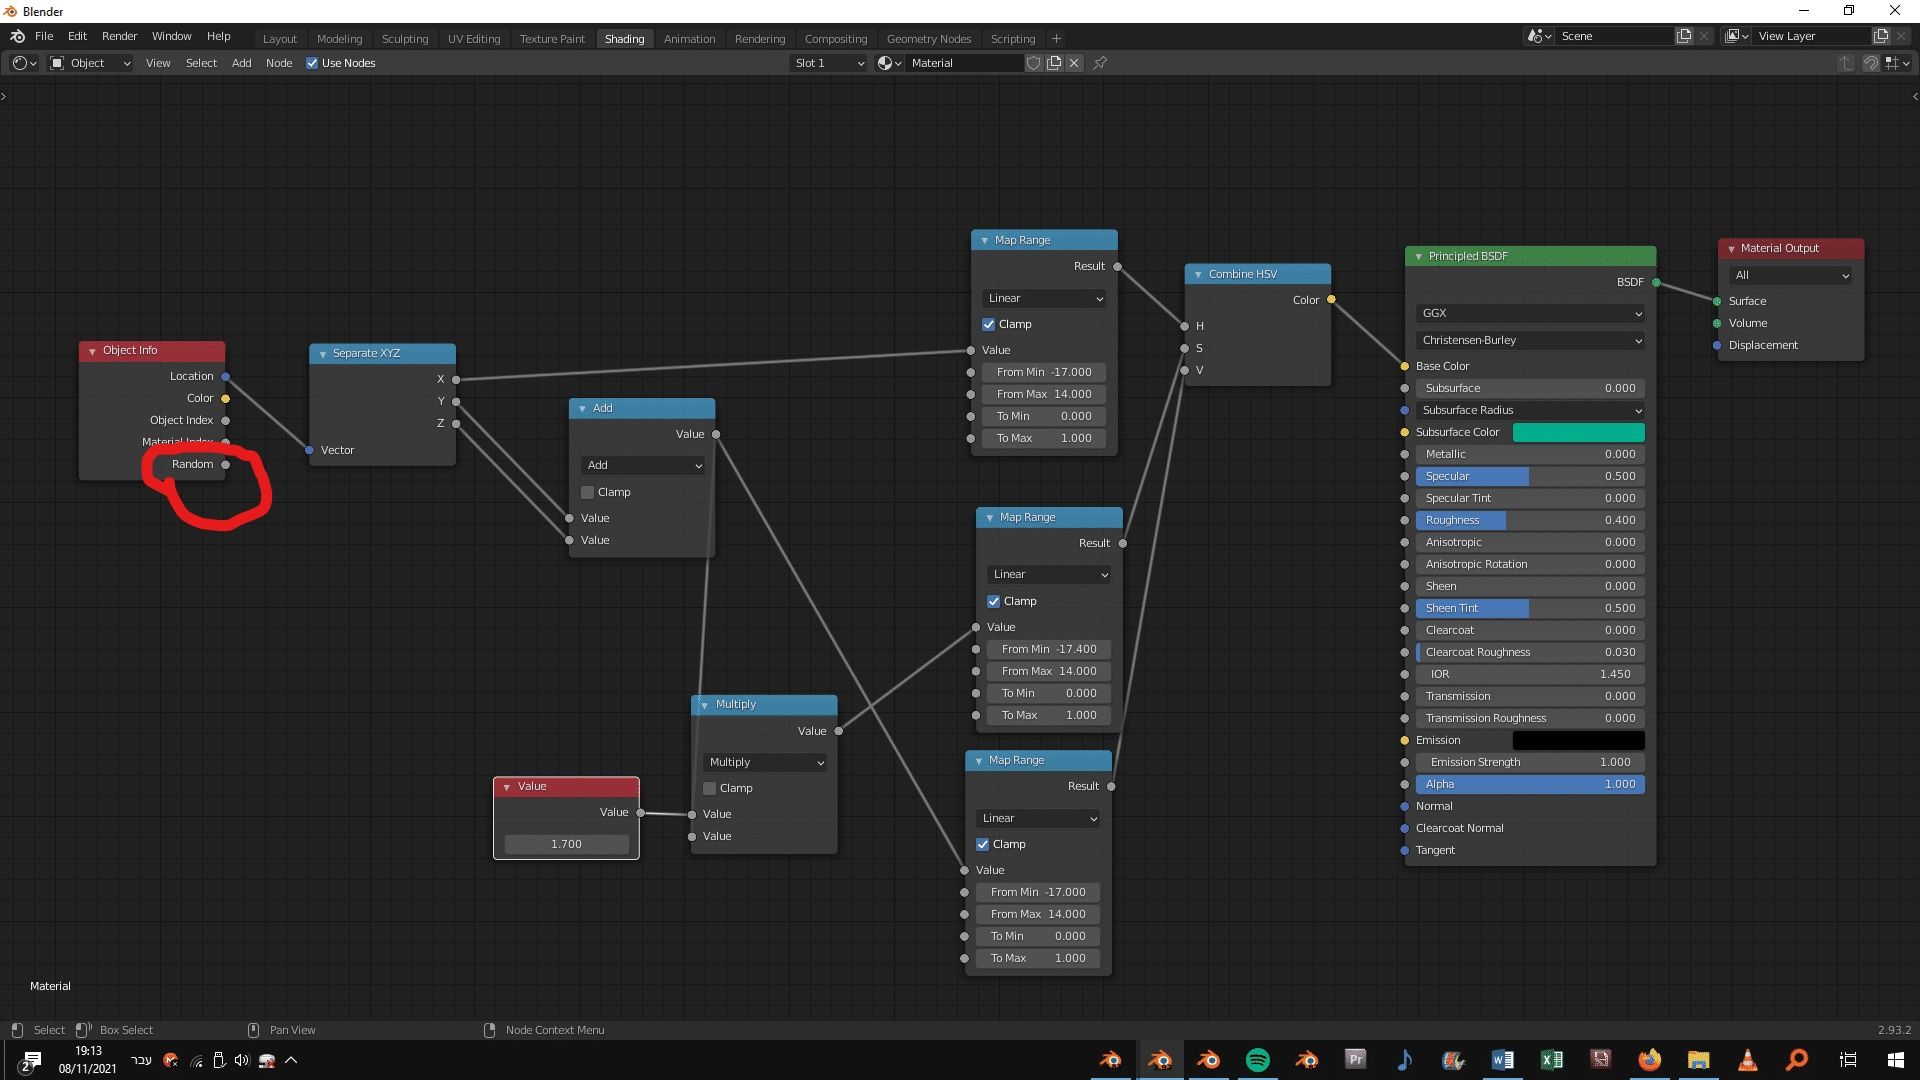The image size is (1920, 1080).
Task: Enable Clamp on the Multiply node
Action: tap(710, 788)
